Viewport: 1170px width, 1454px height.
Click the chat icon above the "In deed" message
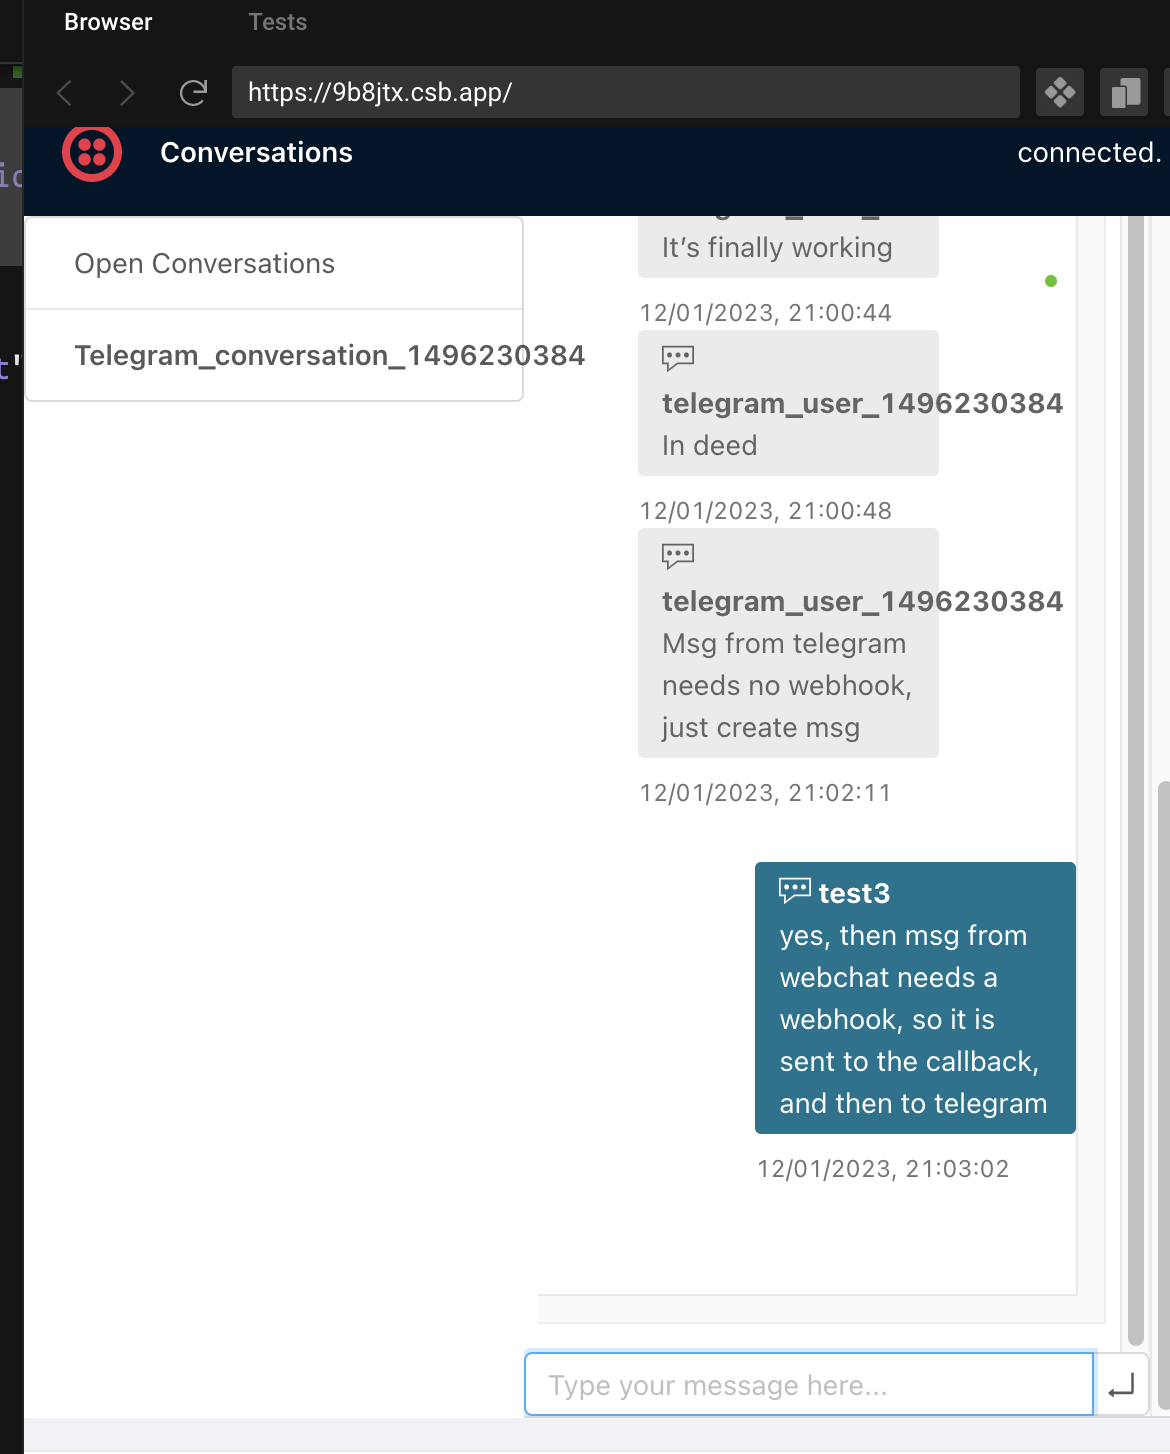point(678,358)
